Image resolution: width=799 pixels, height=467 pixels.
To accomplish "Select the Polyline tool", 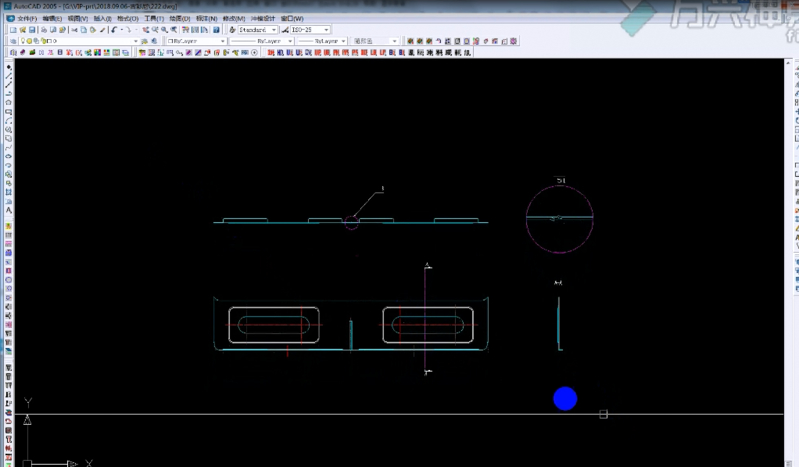I will coord(9,94).
